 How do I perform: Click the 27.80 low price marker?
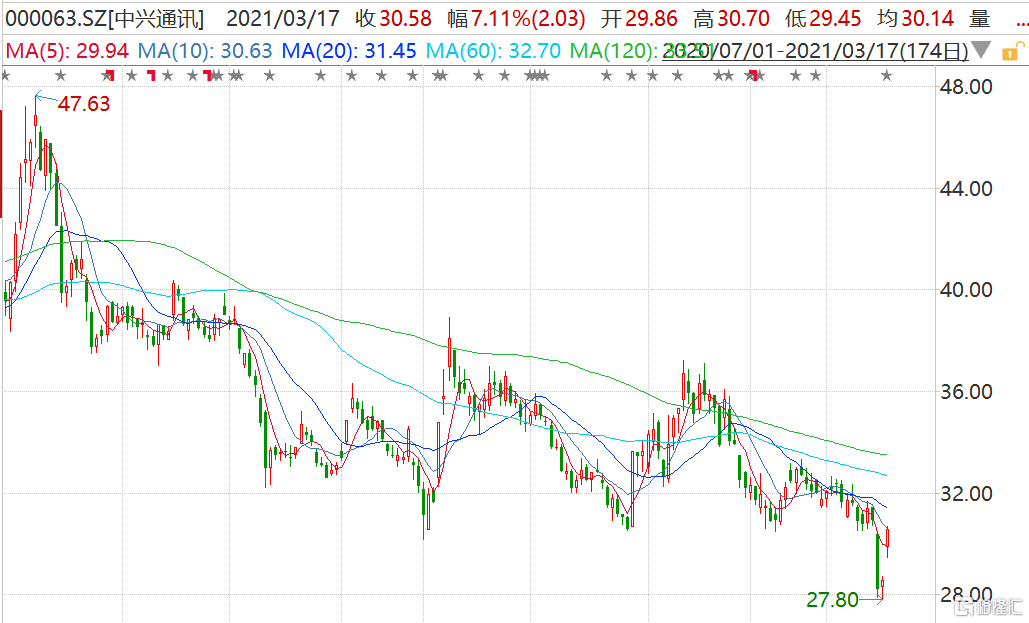[832, 600]
